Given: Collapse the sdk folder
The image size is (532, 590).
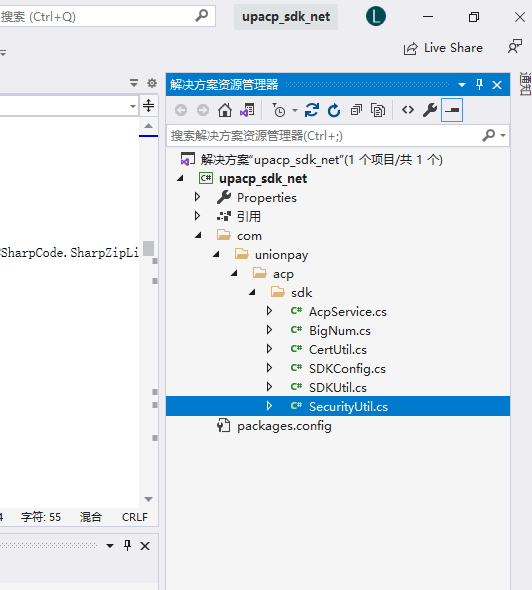Looking at the screenshot, I should pos(252,292).
